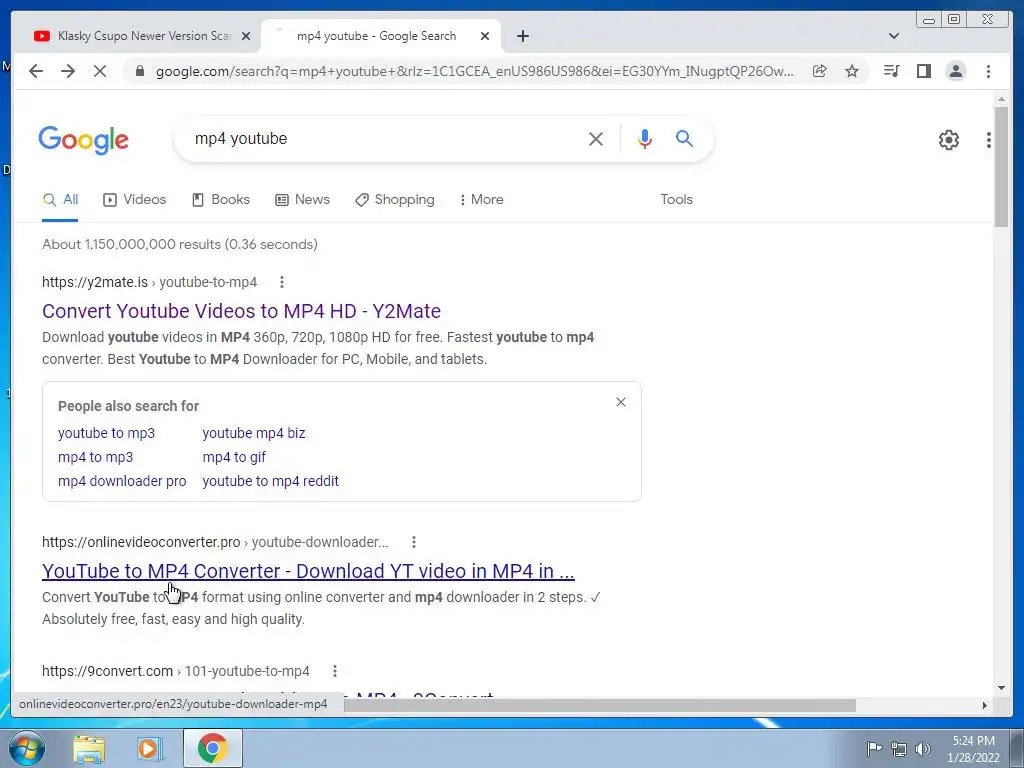Click the Chrome taskbar icon

point(212,748)
